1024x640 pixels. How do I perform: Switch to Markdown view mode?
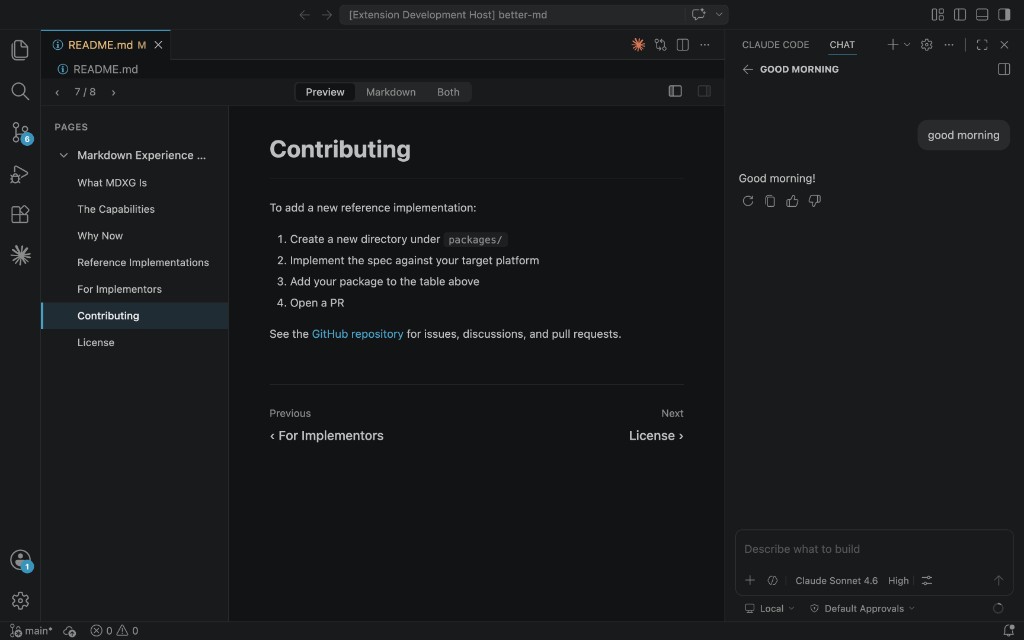(391, 92)
